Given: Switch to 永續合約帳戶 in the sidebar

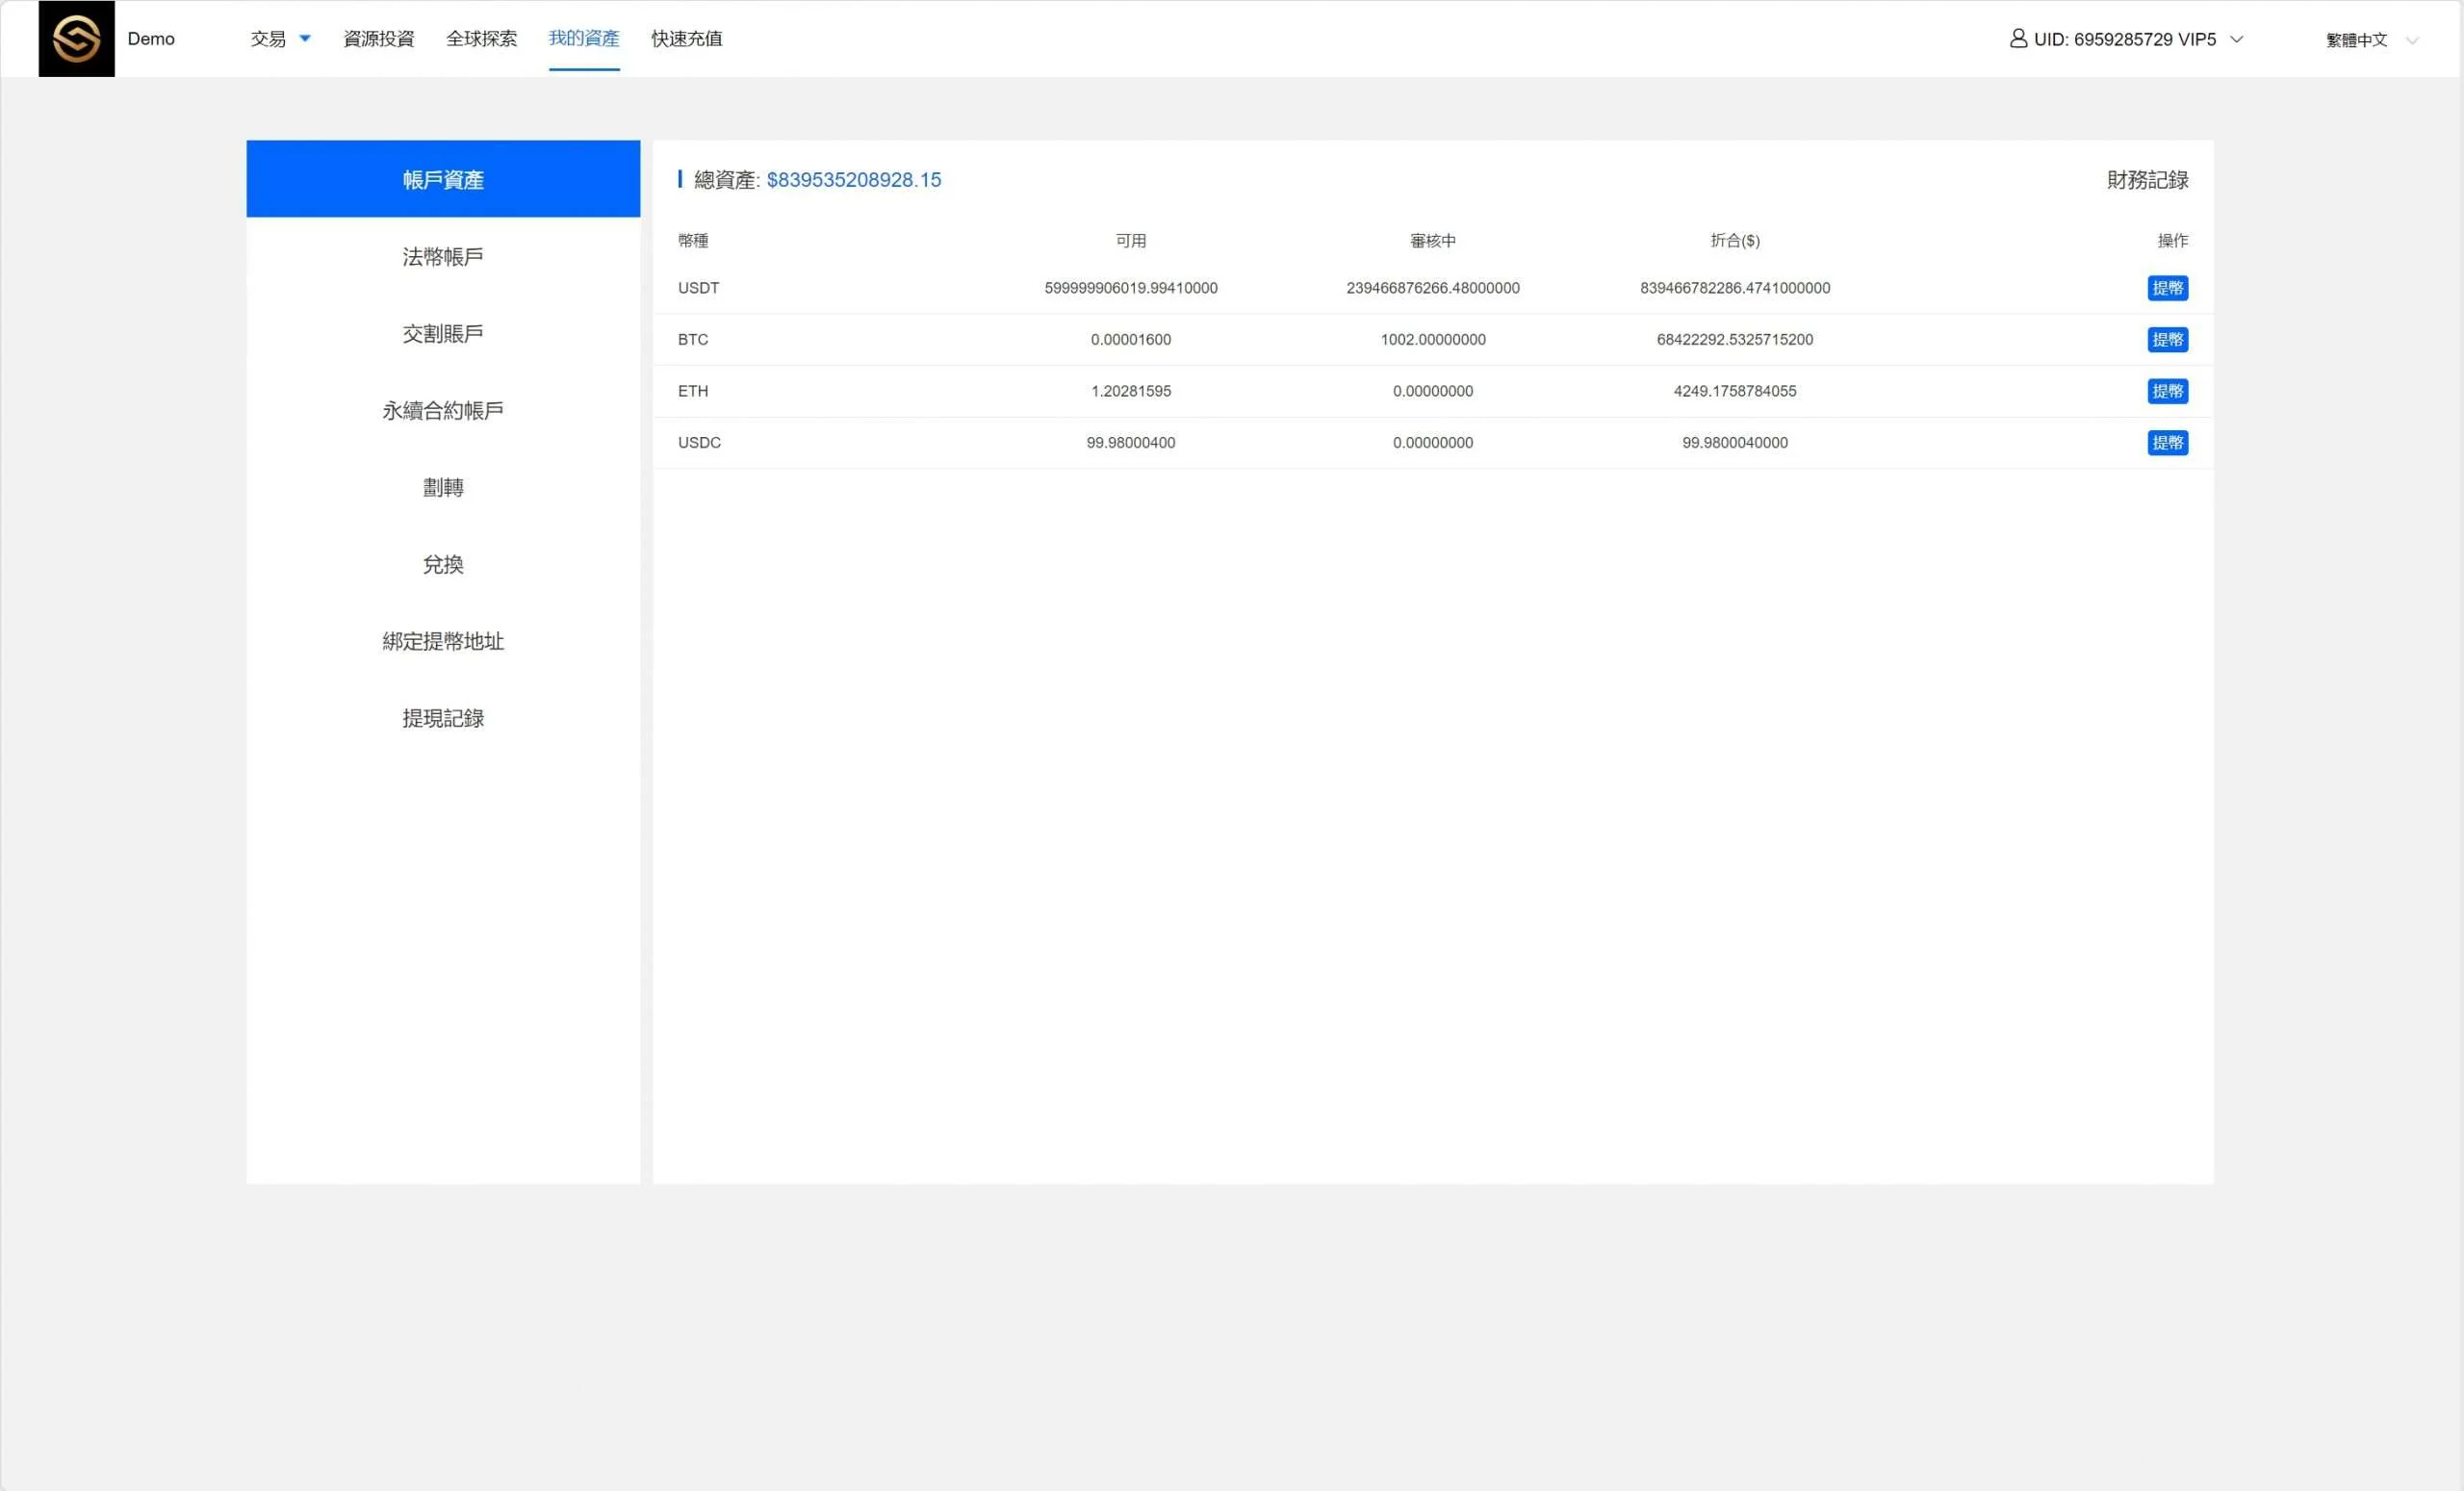Looking at the screenshot, I should (x=443, y=411).
